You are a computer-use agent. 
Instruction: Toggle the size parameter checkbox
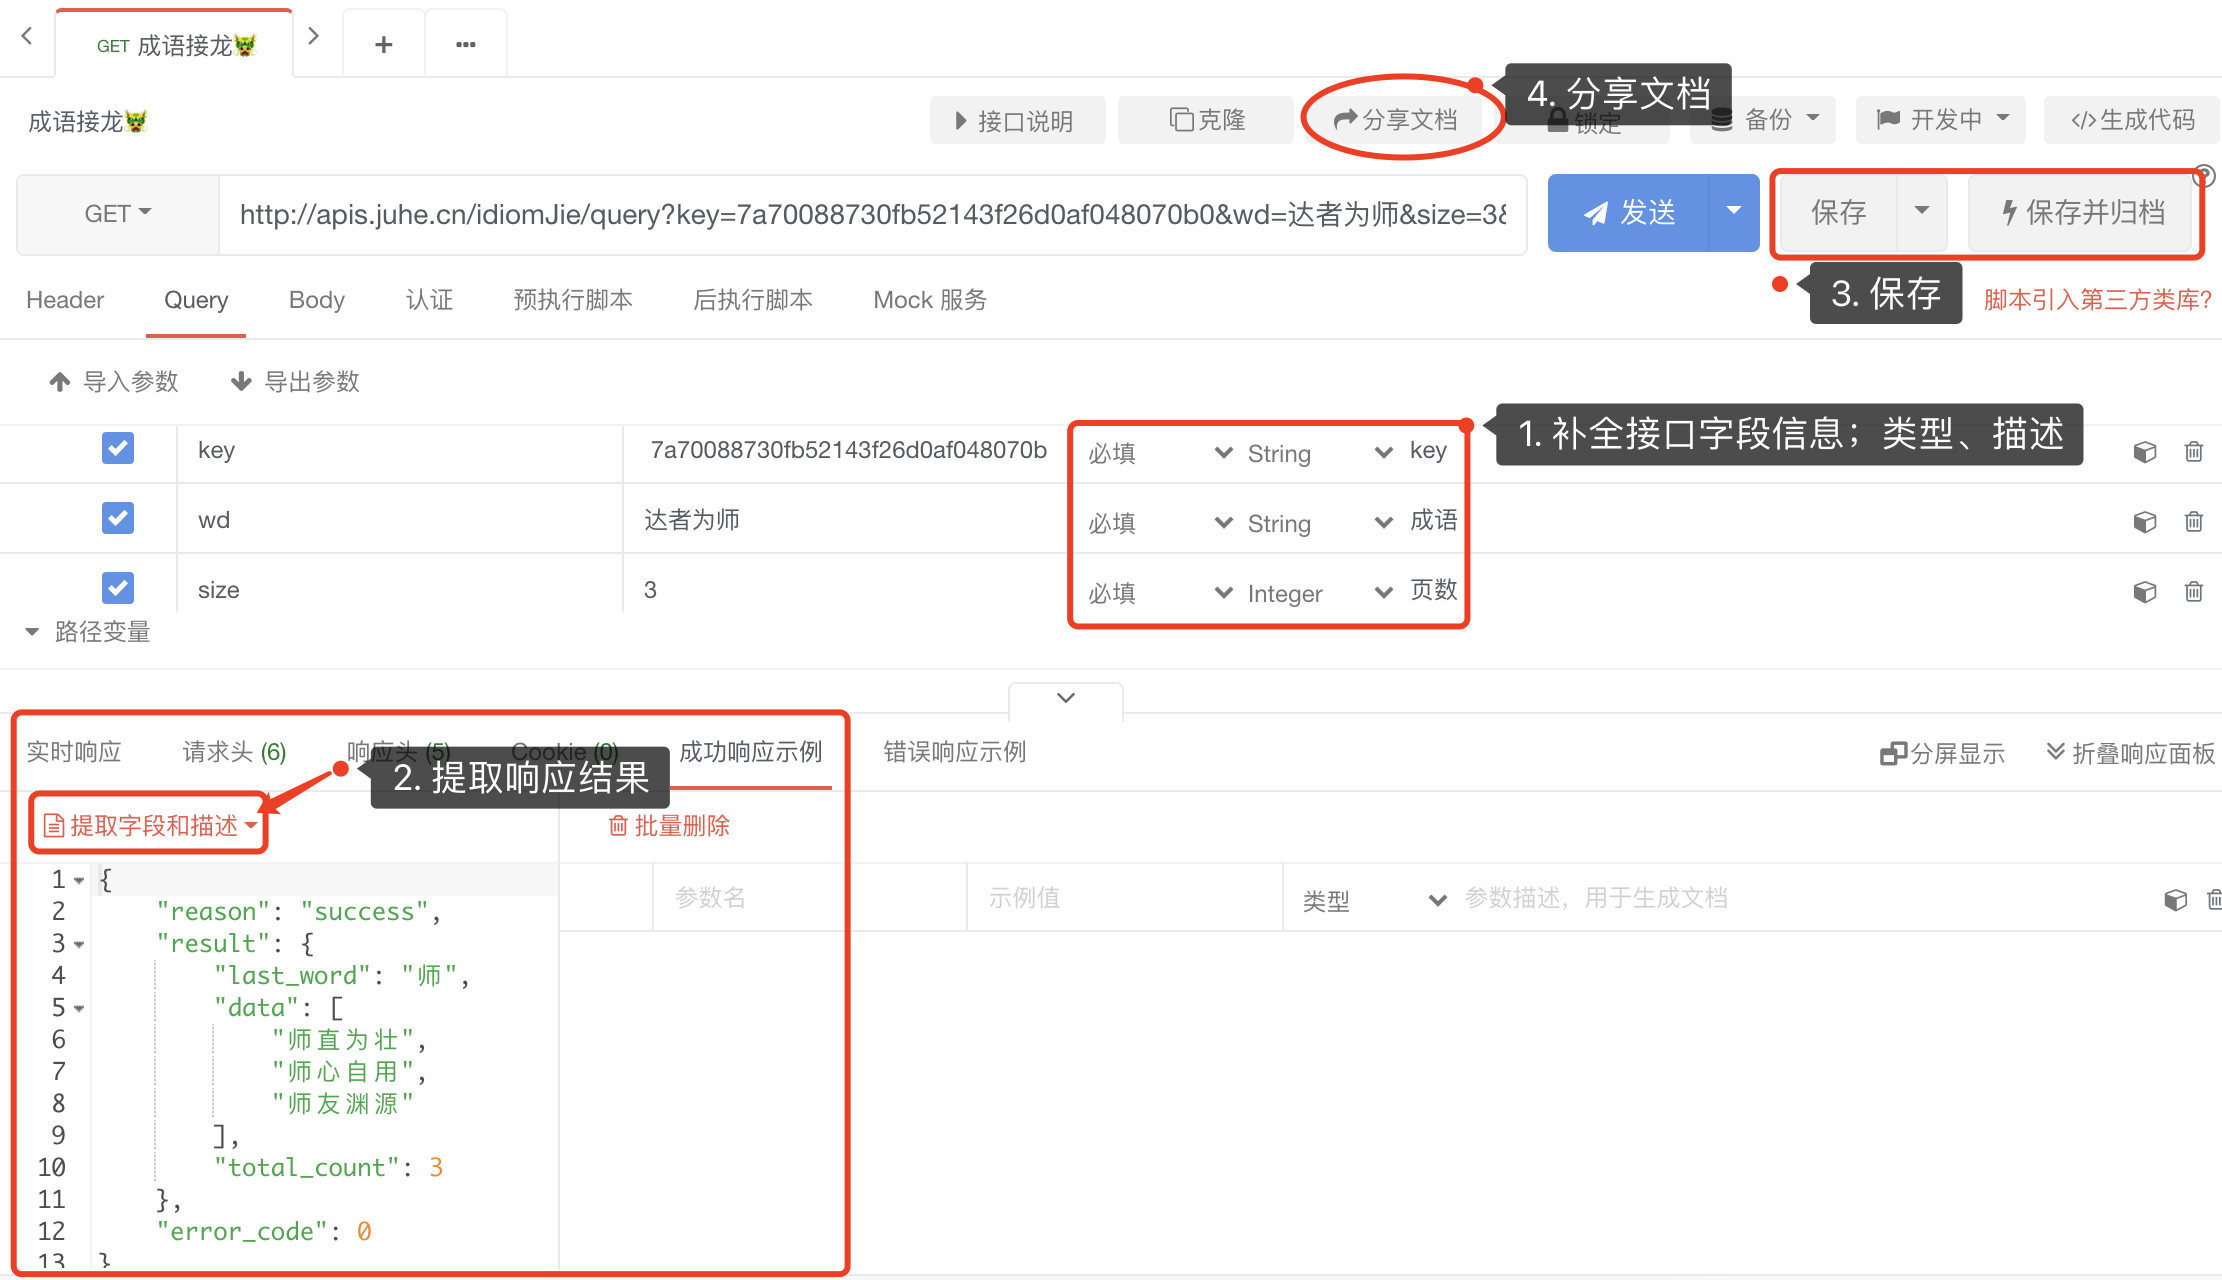[118, 587]
